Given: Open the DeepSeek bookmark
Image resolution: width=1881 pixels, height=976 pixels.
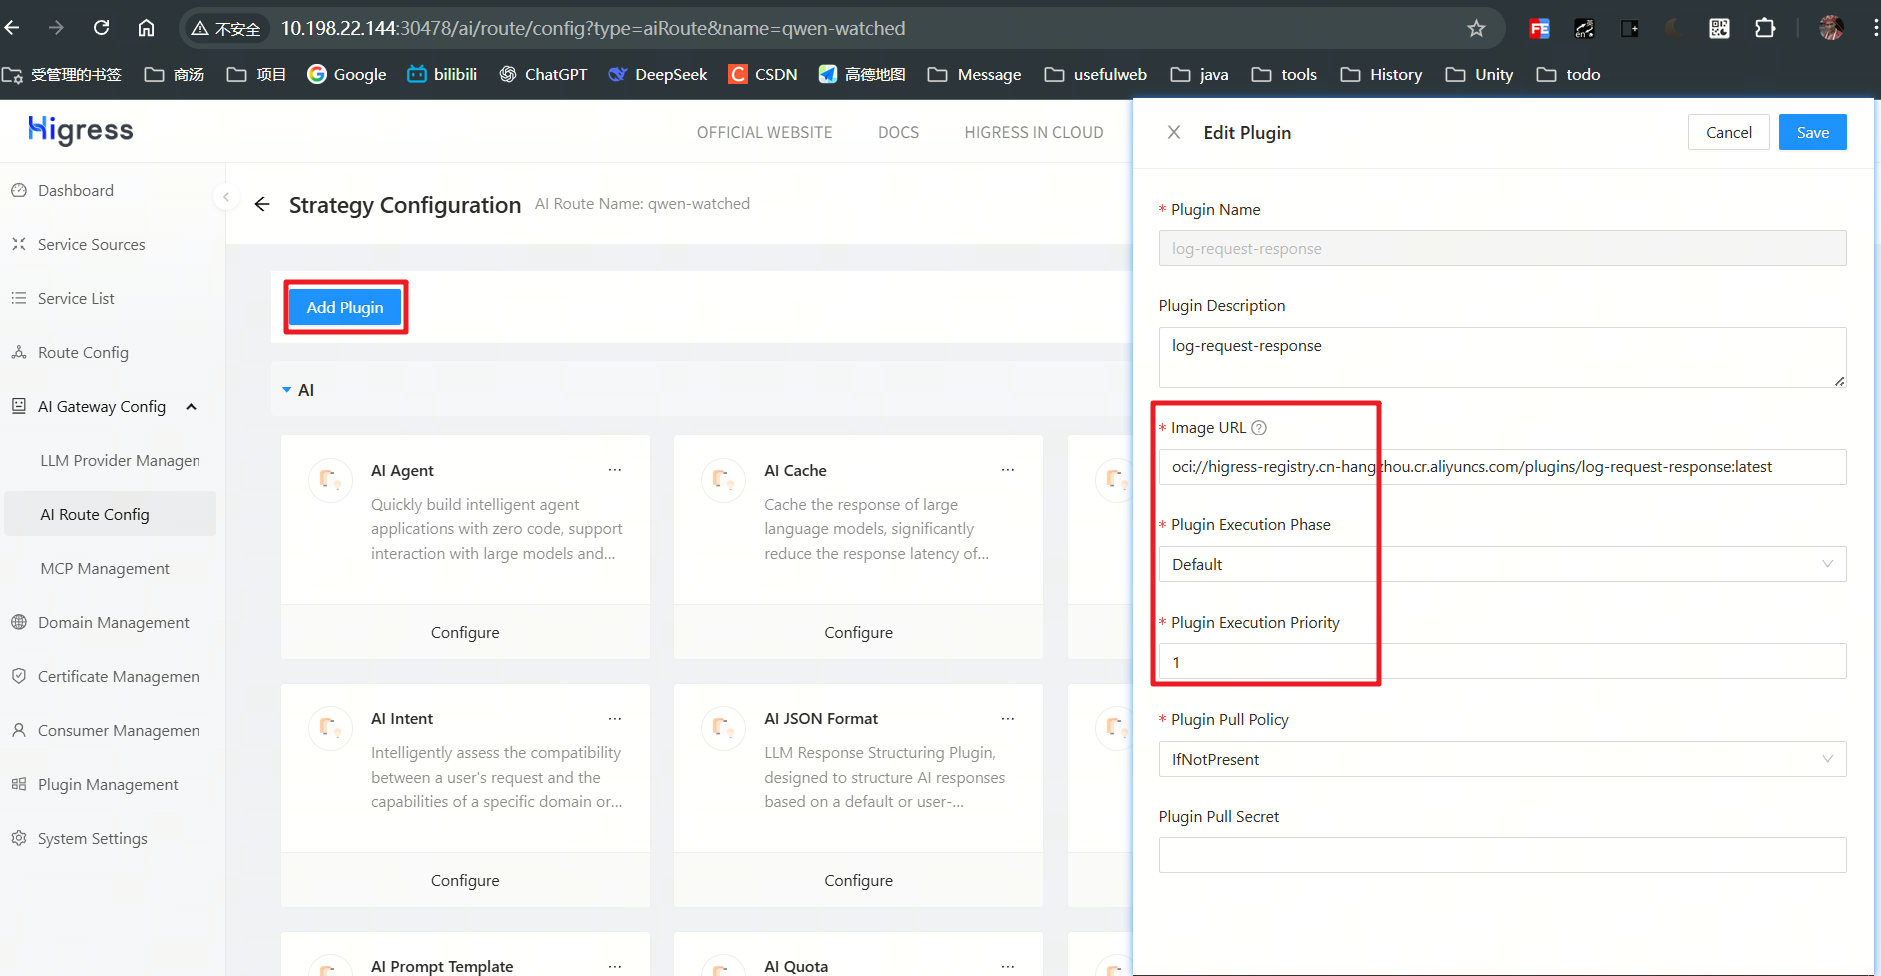Looking at the screenshot, I should pos(658,74).
